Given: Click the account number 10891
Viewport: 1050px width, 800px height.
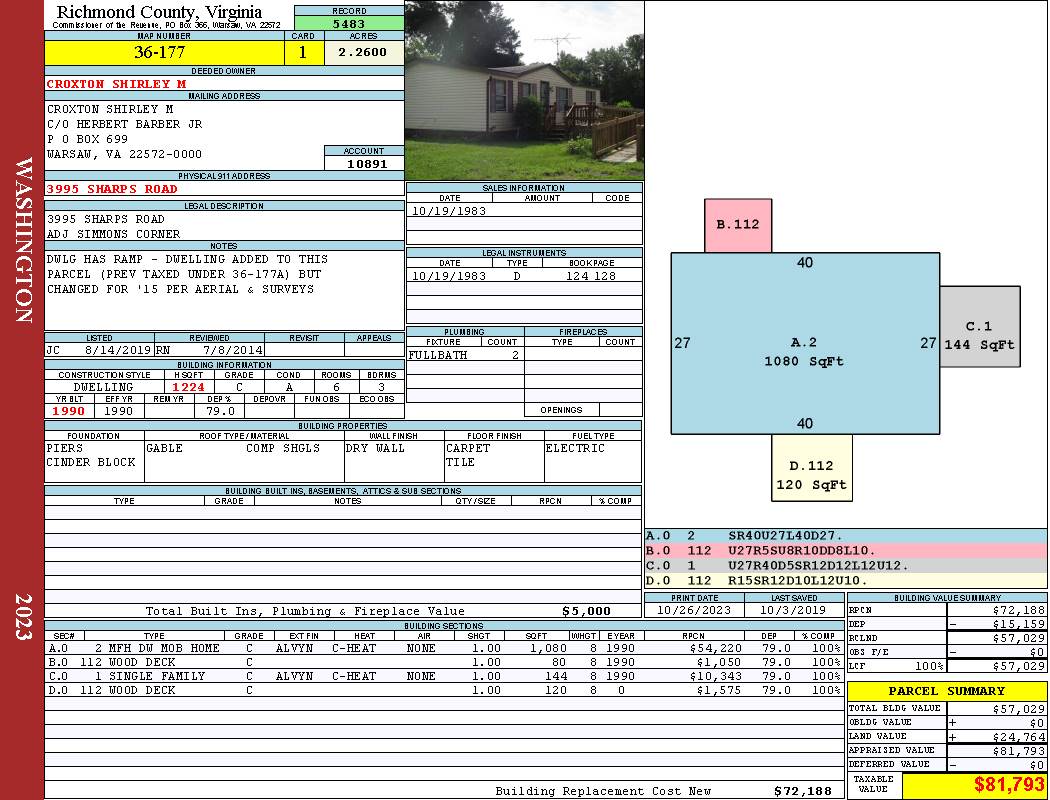Looking at the screenshot, I should [x=365, y=164].
